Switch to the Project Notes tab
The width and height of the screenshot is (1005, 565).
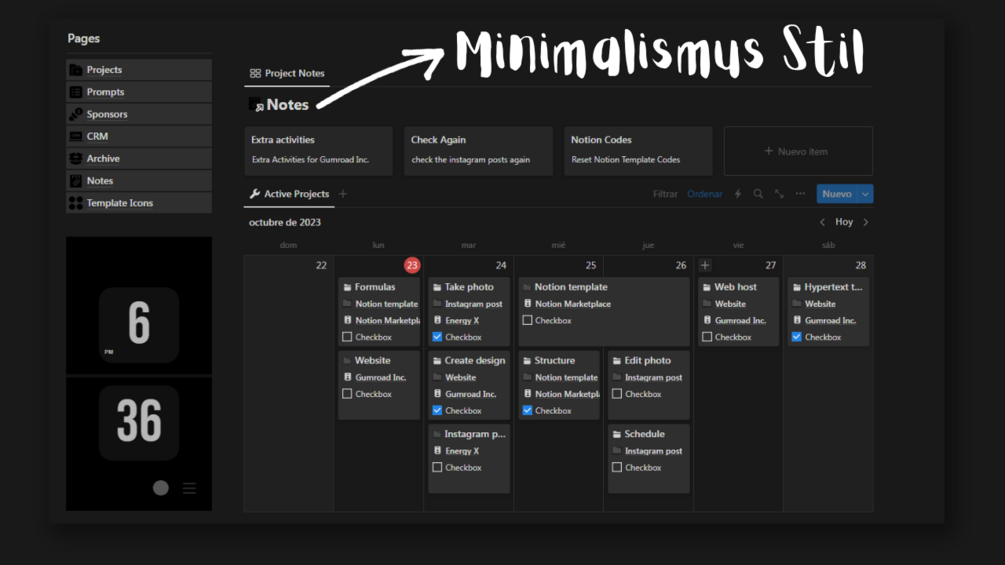point(287,74)
